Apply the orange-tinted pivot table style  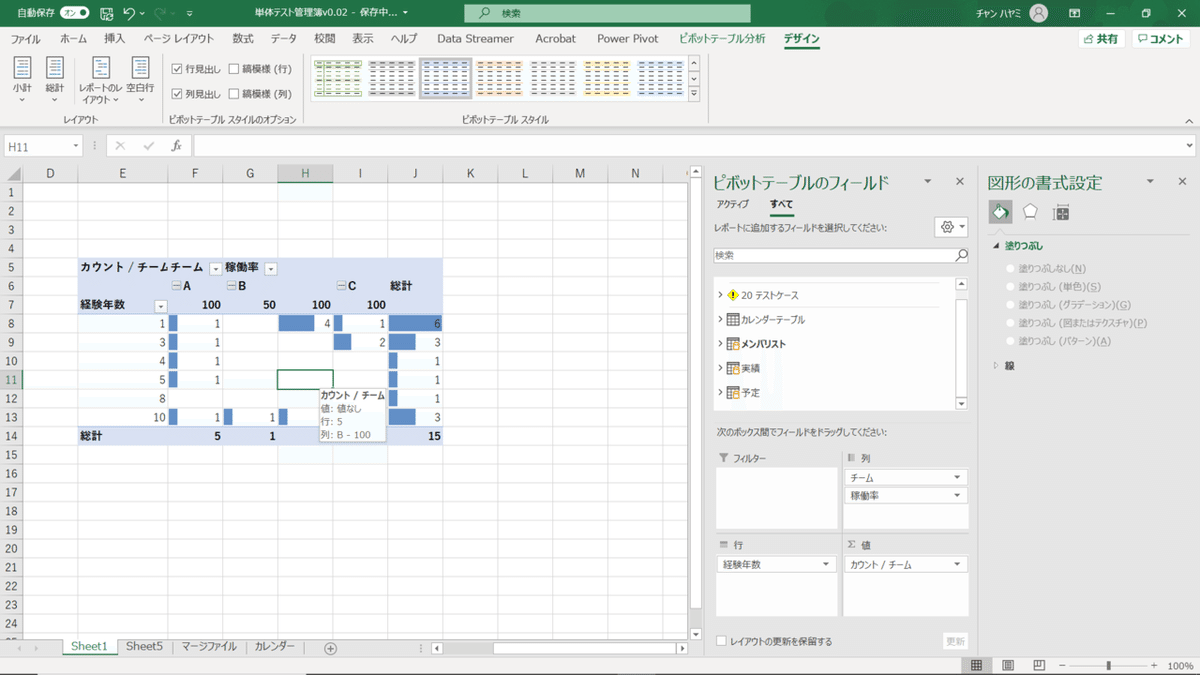pyautogui.click(x=499, y=77)
